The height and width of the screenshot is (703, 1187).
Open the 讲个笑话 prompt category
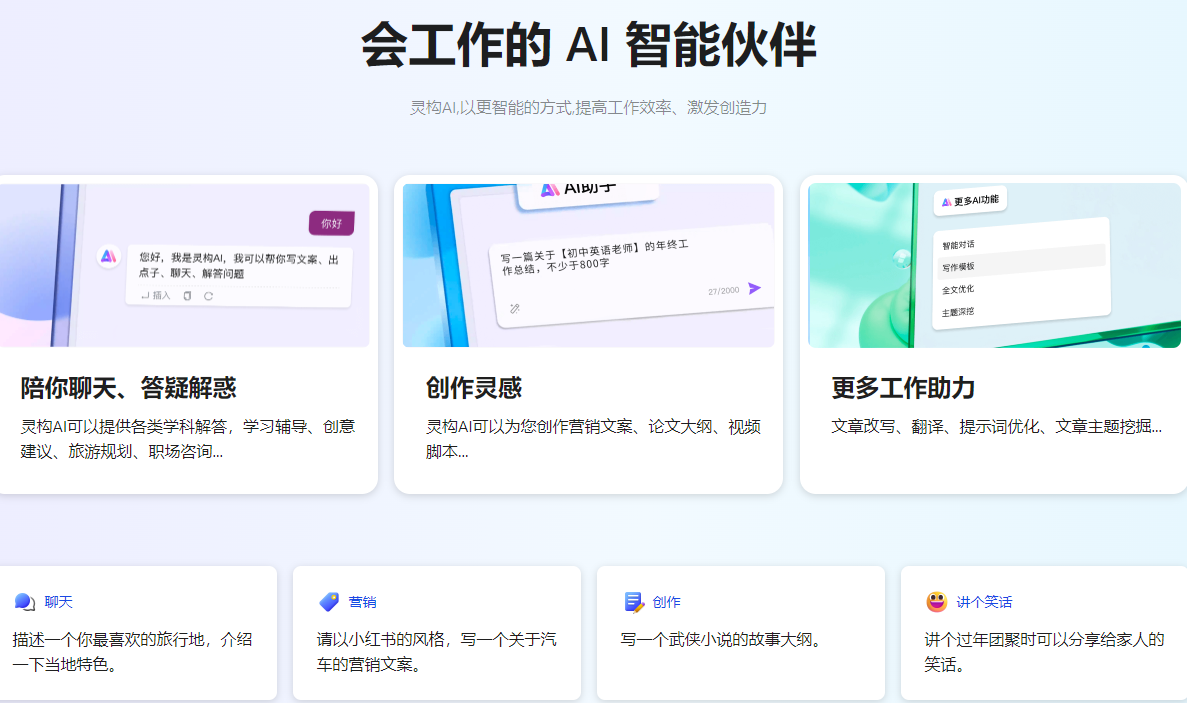pyautogui.click(x=984, y=602)
